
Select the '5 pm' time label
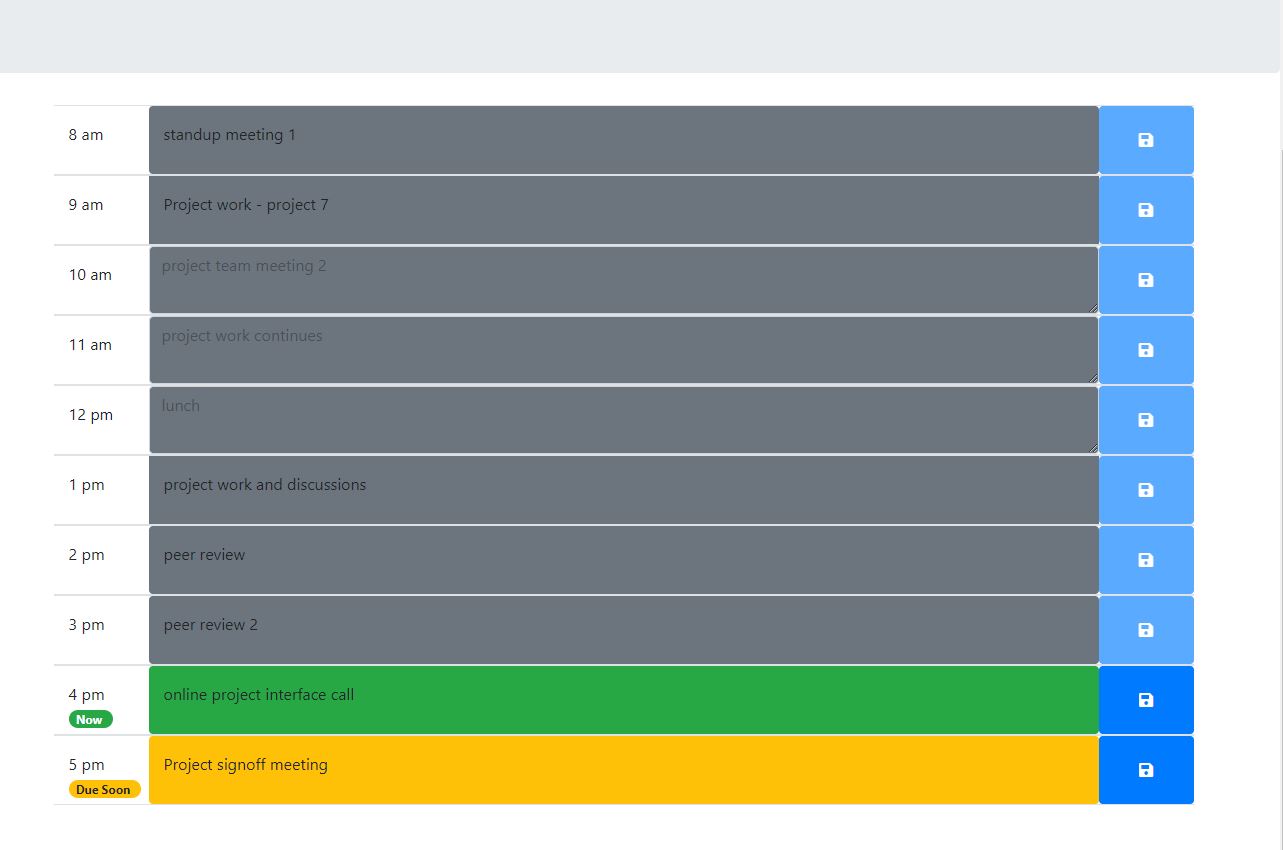(86, 765)
